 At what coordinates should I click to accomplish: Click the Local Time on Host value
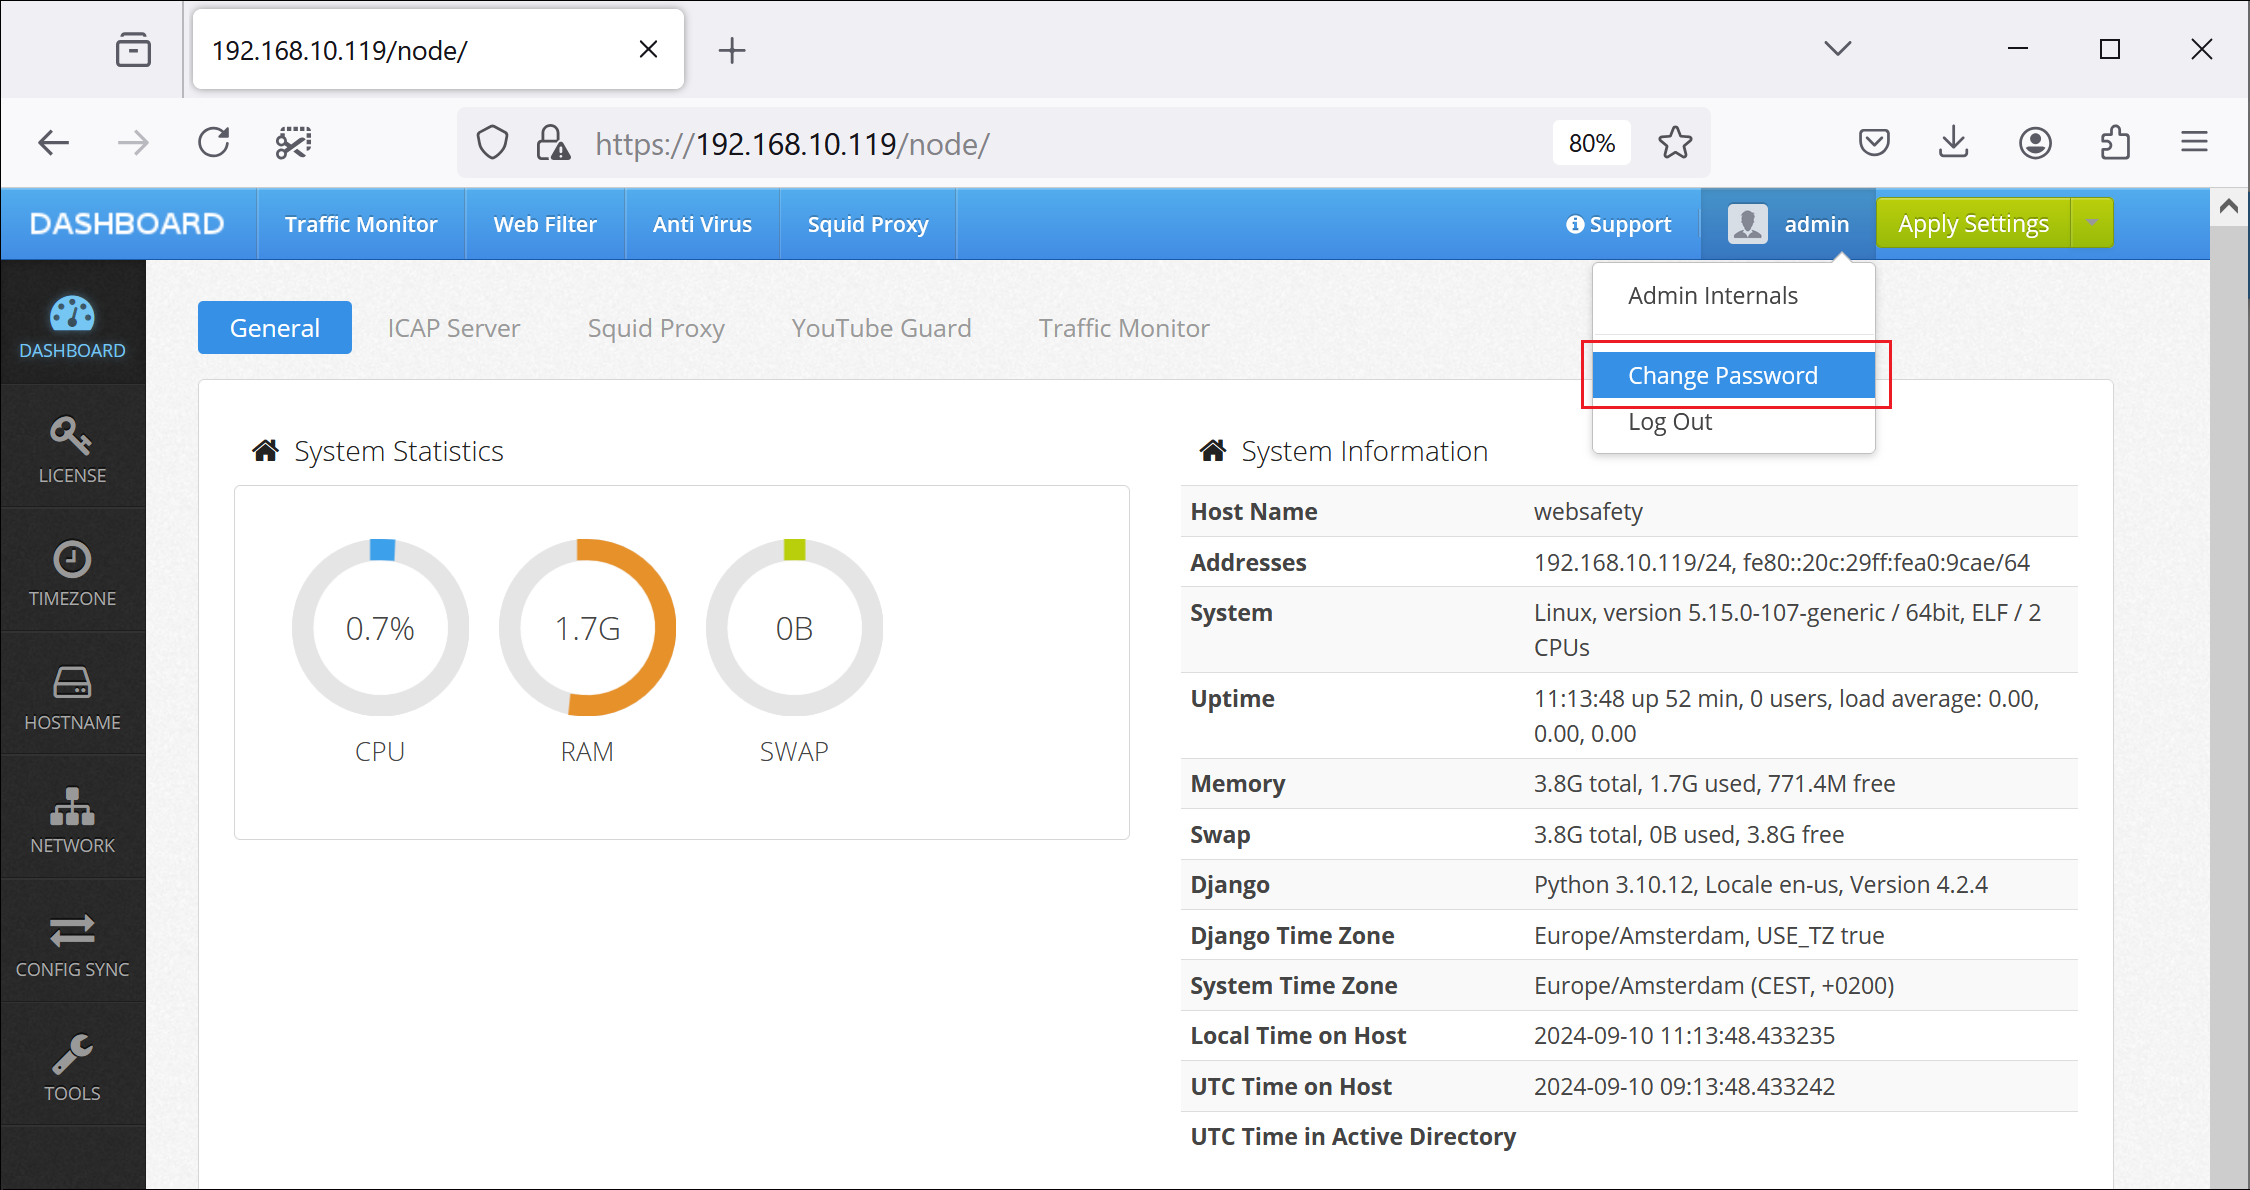click(1684, 1035)
